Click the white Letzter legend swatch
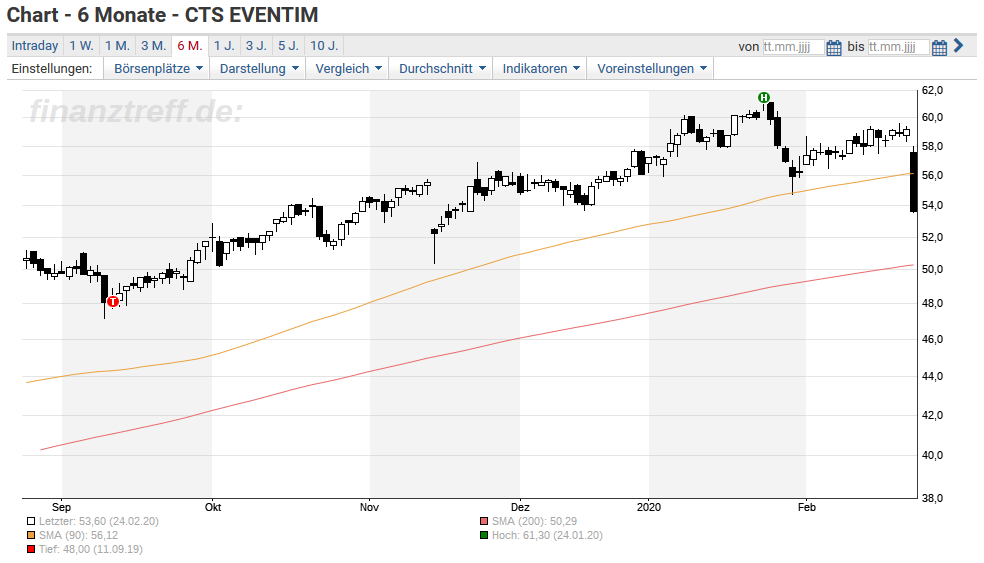The width and height of the screenshot is (984, 563). coord(31,521)
